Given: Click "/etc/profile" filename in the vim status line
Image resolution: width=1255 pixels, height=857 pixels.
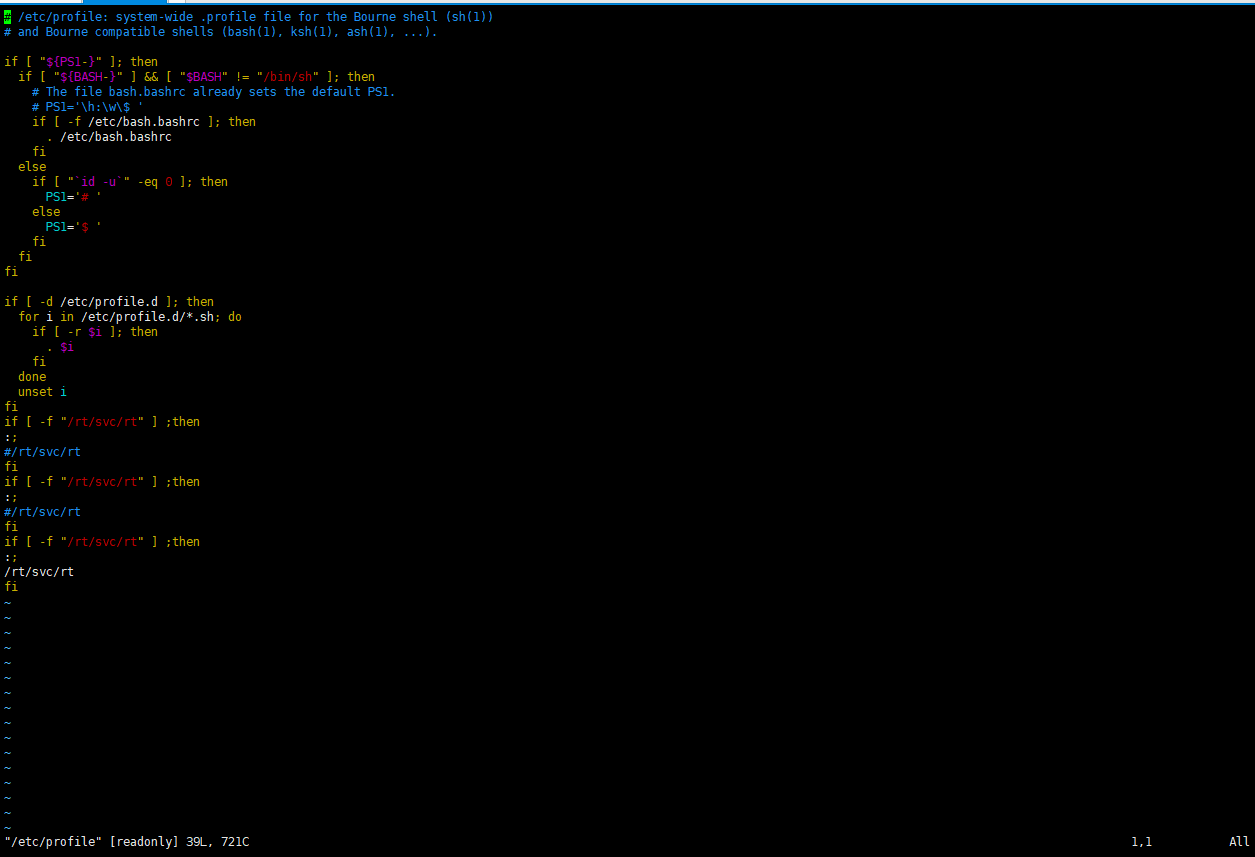Looking at the screenshot, I should [x=53, y=842].
